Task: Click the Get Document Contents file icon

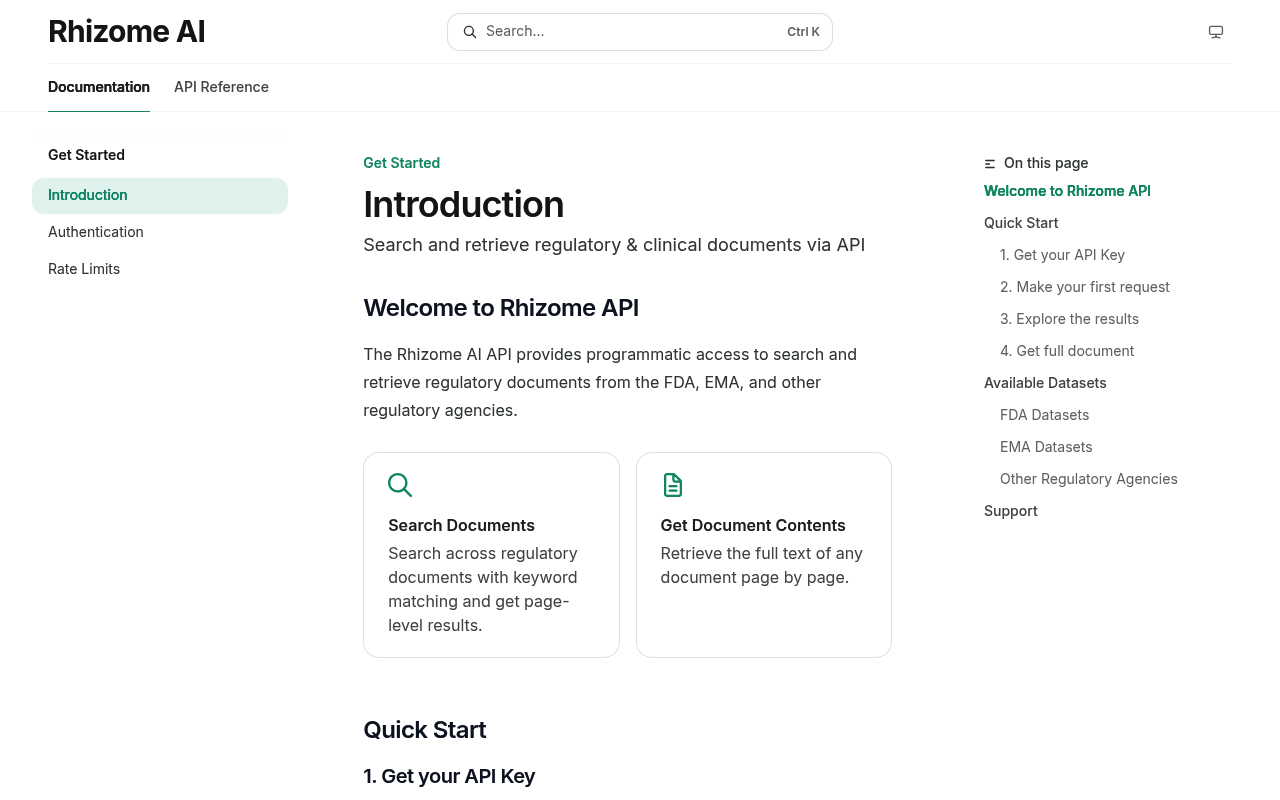Action: (673, 485)
